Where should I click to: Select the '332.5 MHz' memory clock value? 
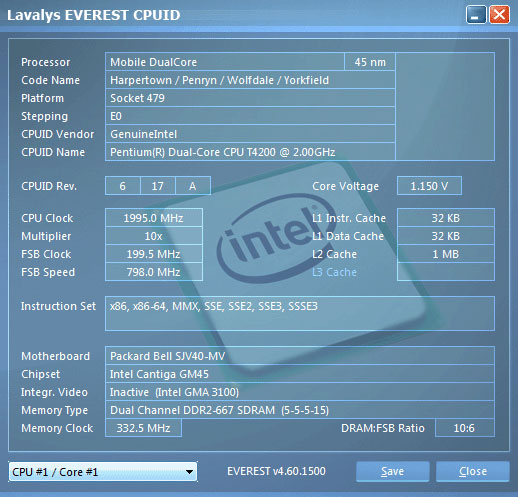pyautogui.click(x=143, y=428)
